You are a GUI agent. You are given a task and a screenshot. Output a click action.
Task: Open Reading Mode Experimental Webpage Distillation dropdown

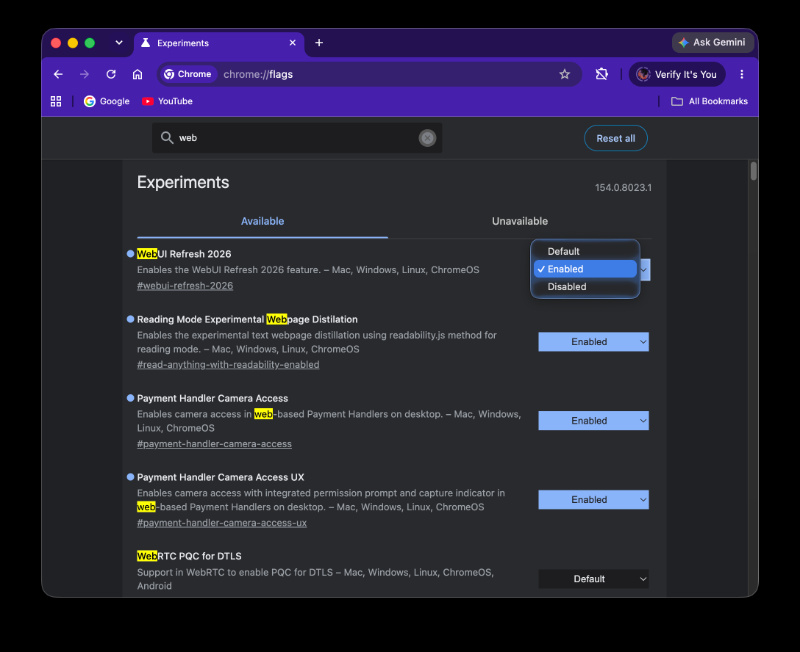[593, 342]
